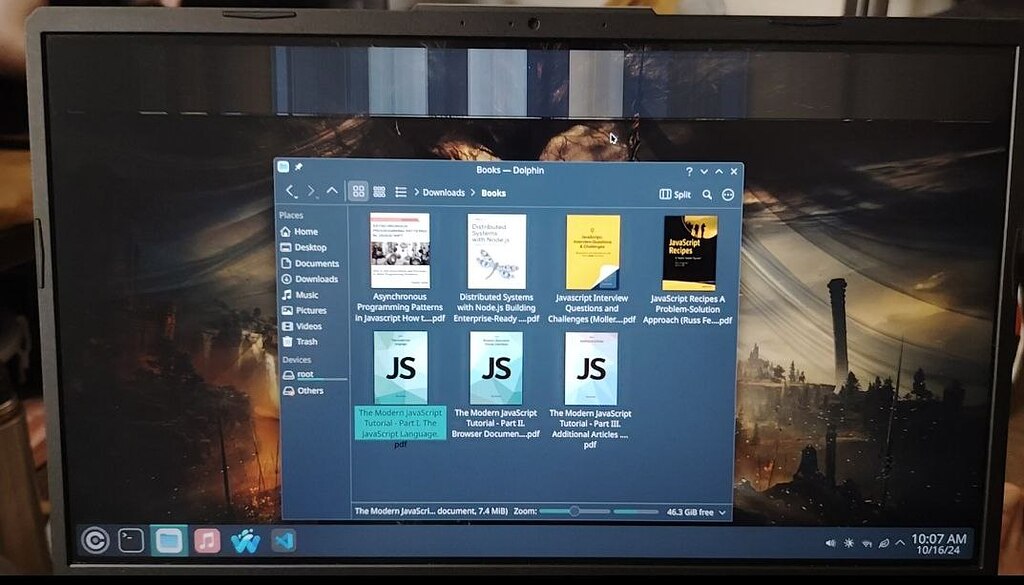Open the hamburger control menu
Screen dimensions: 1024x585
[728, 194]
